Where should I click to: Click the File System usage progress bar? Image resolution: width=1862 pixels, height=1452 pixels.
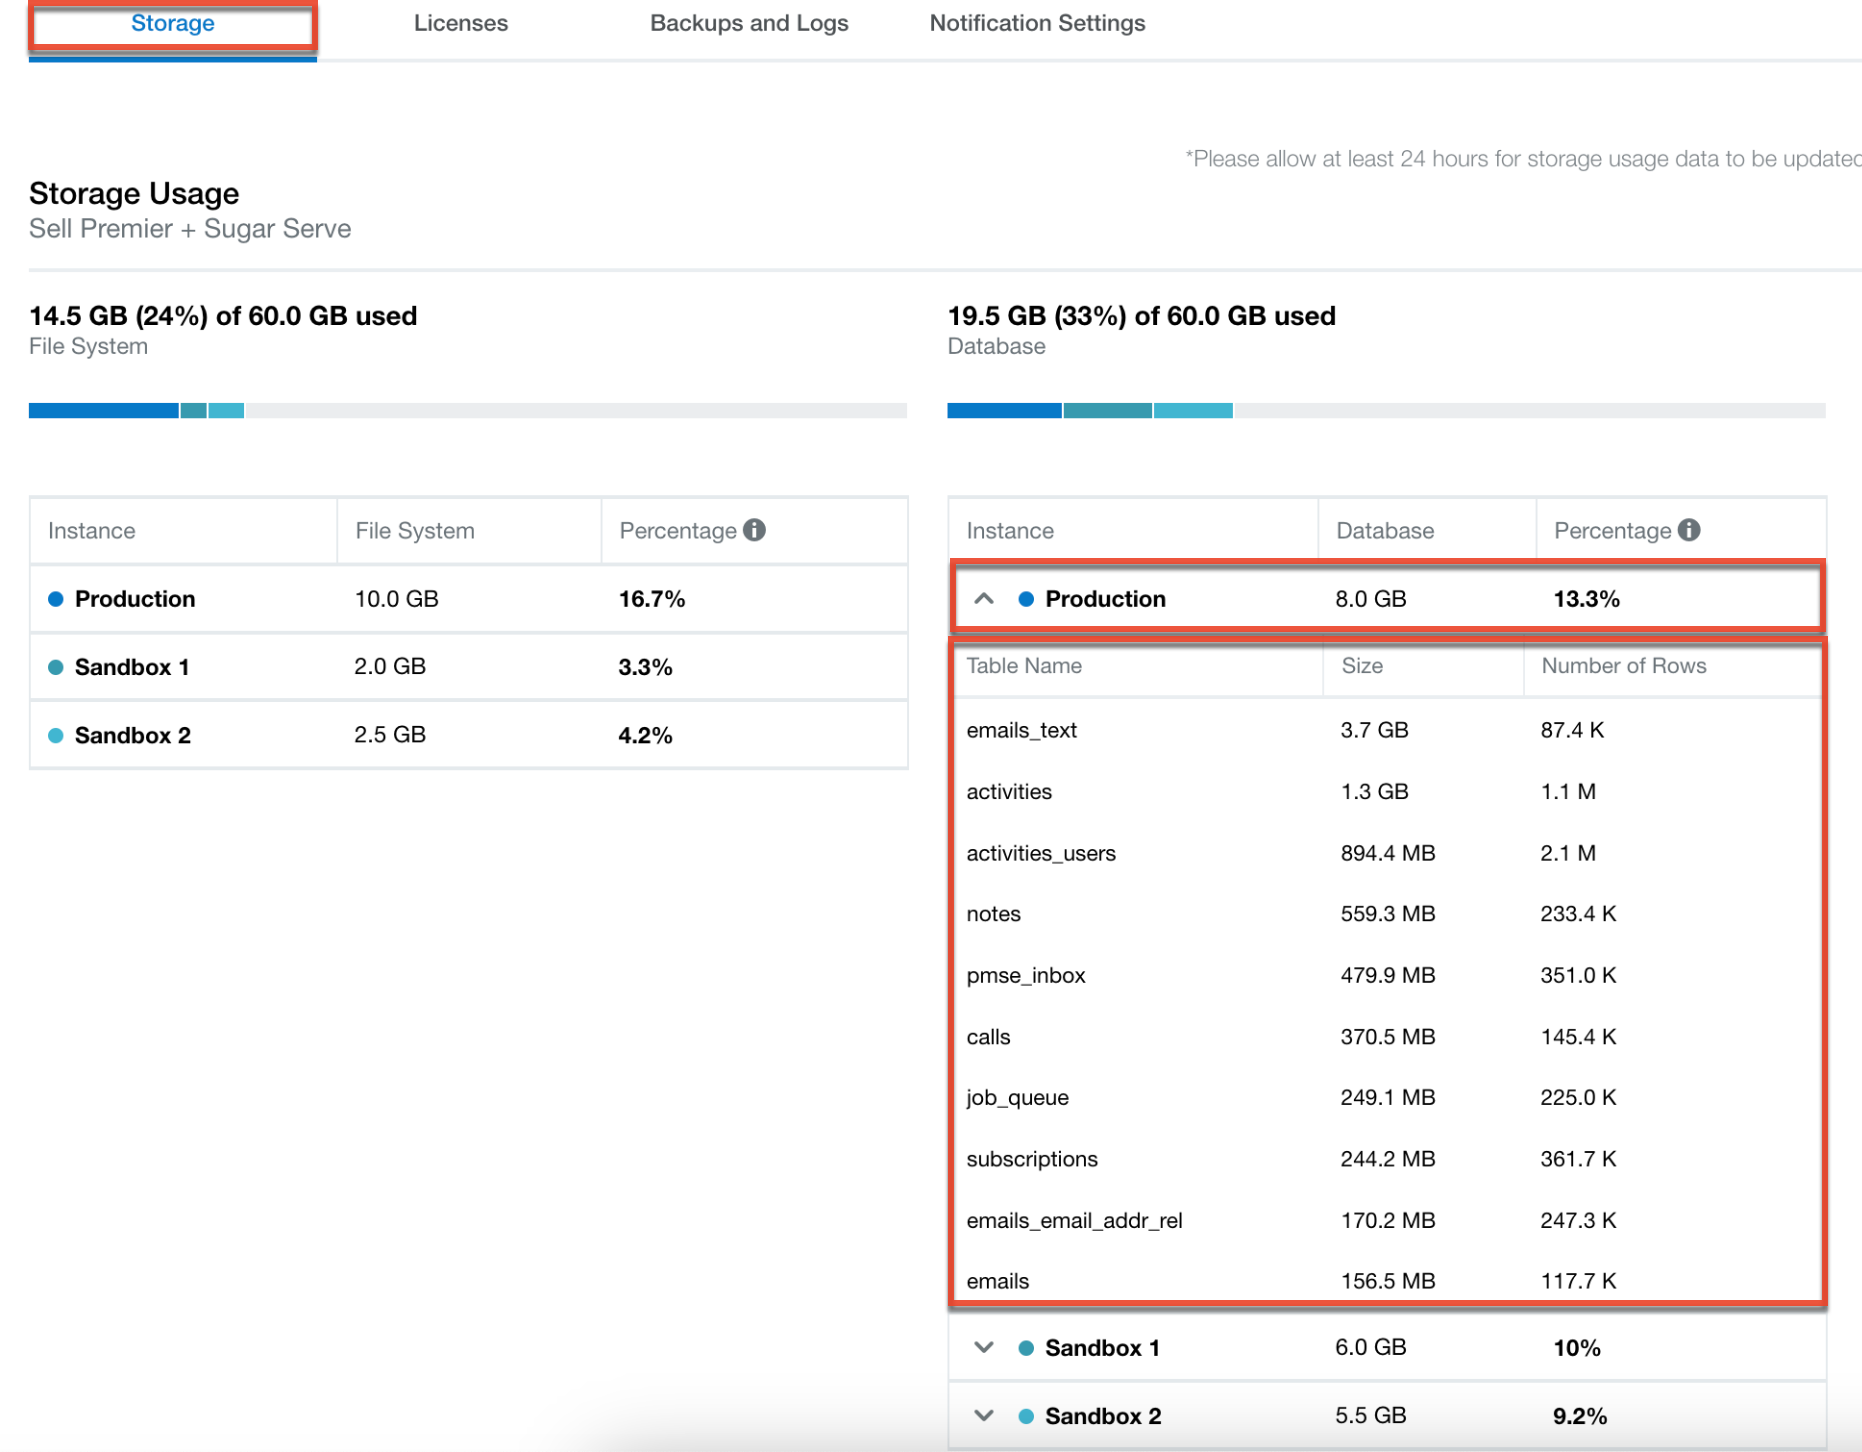(467, 410)
